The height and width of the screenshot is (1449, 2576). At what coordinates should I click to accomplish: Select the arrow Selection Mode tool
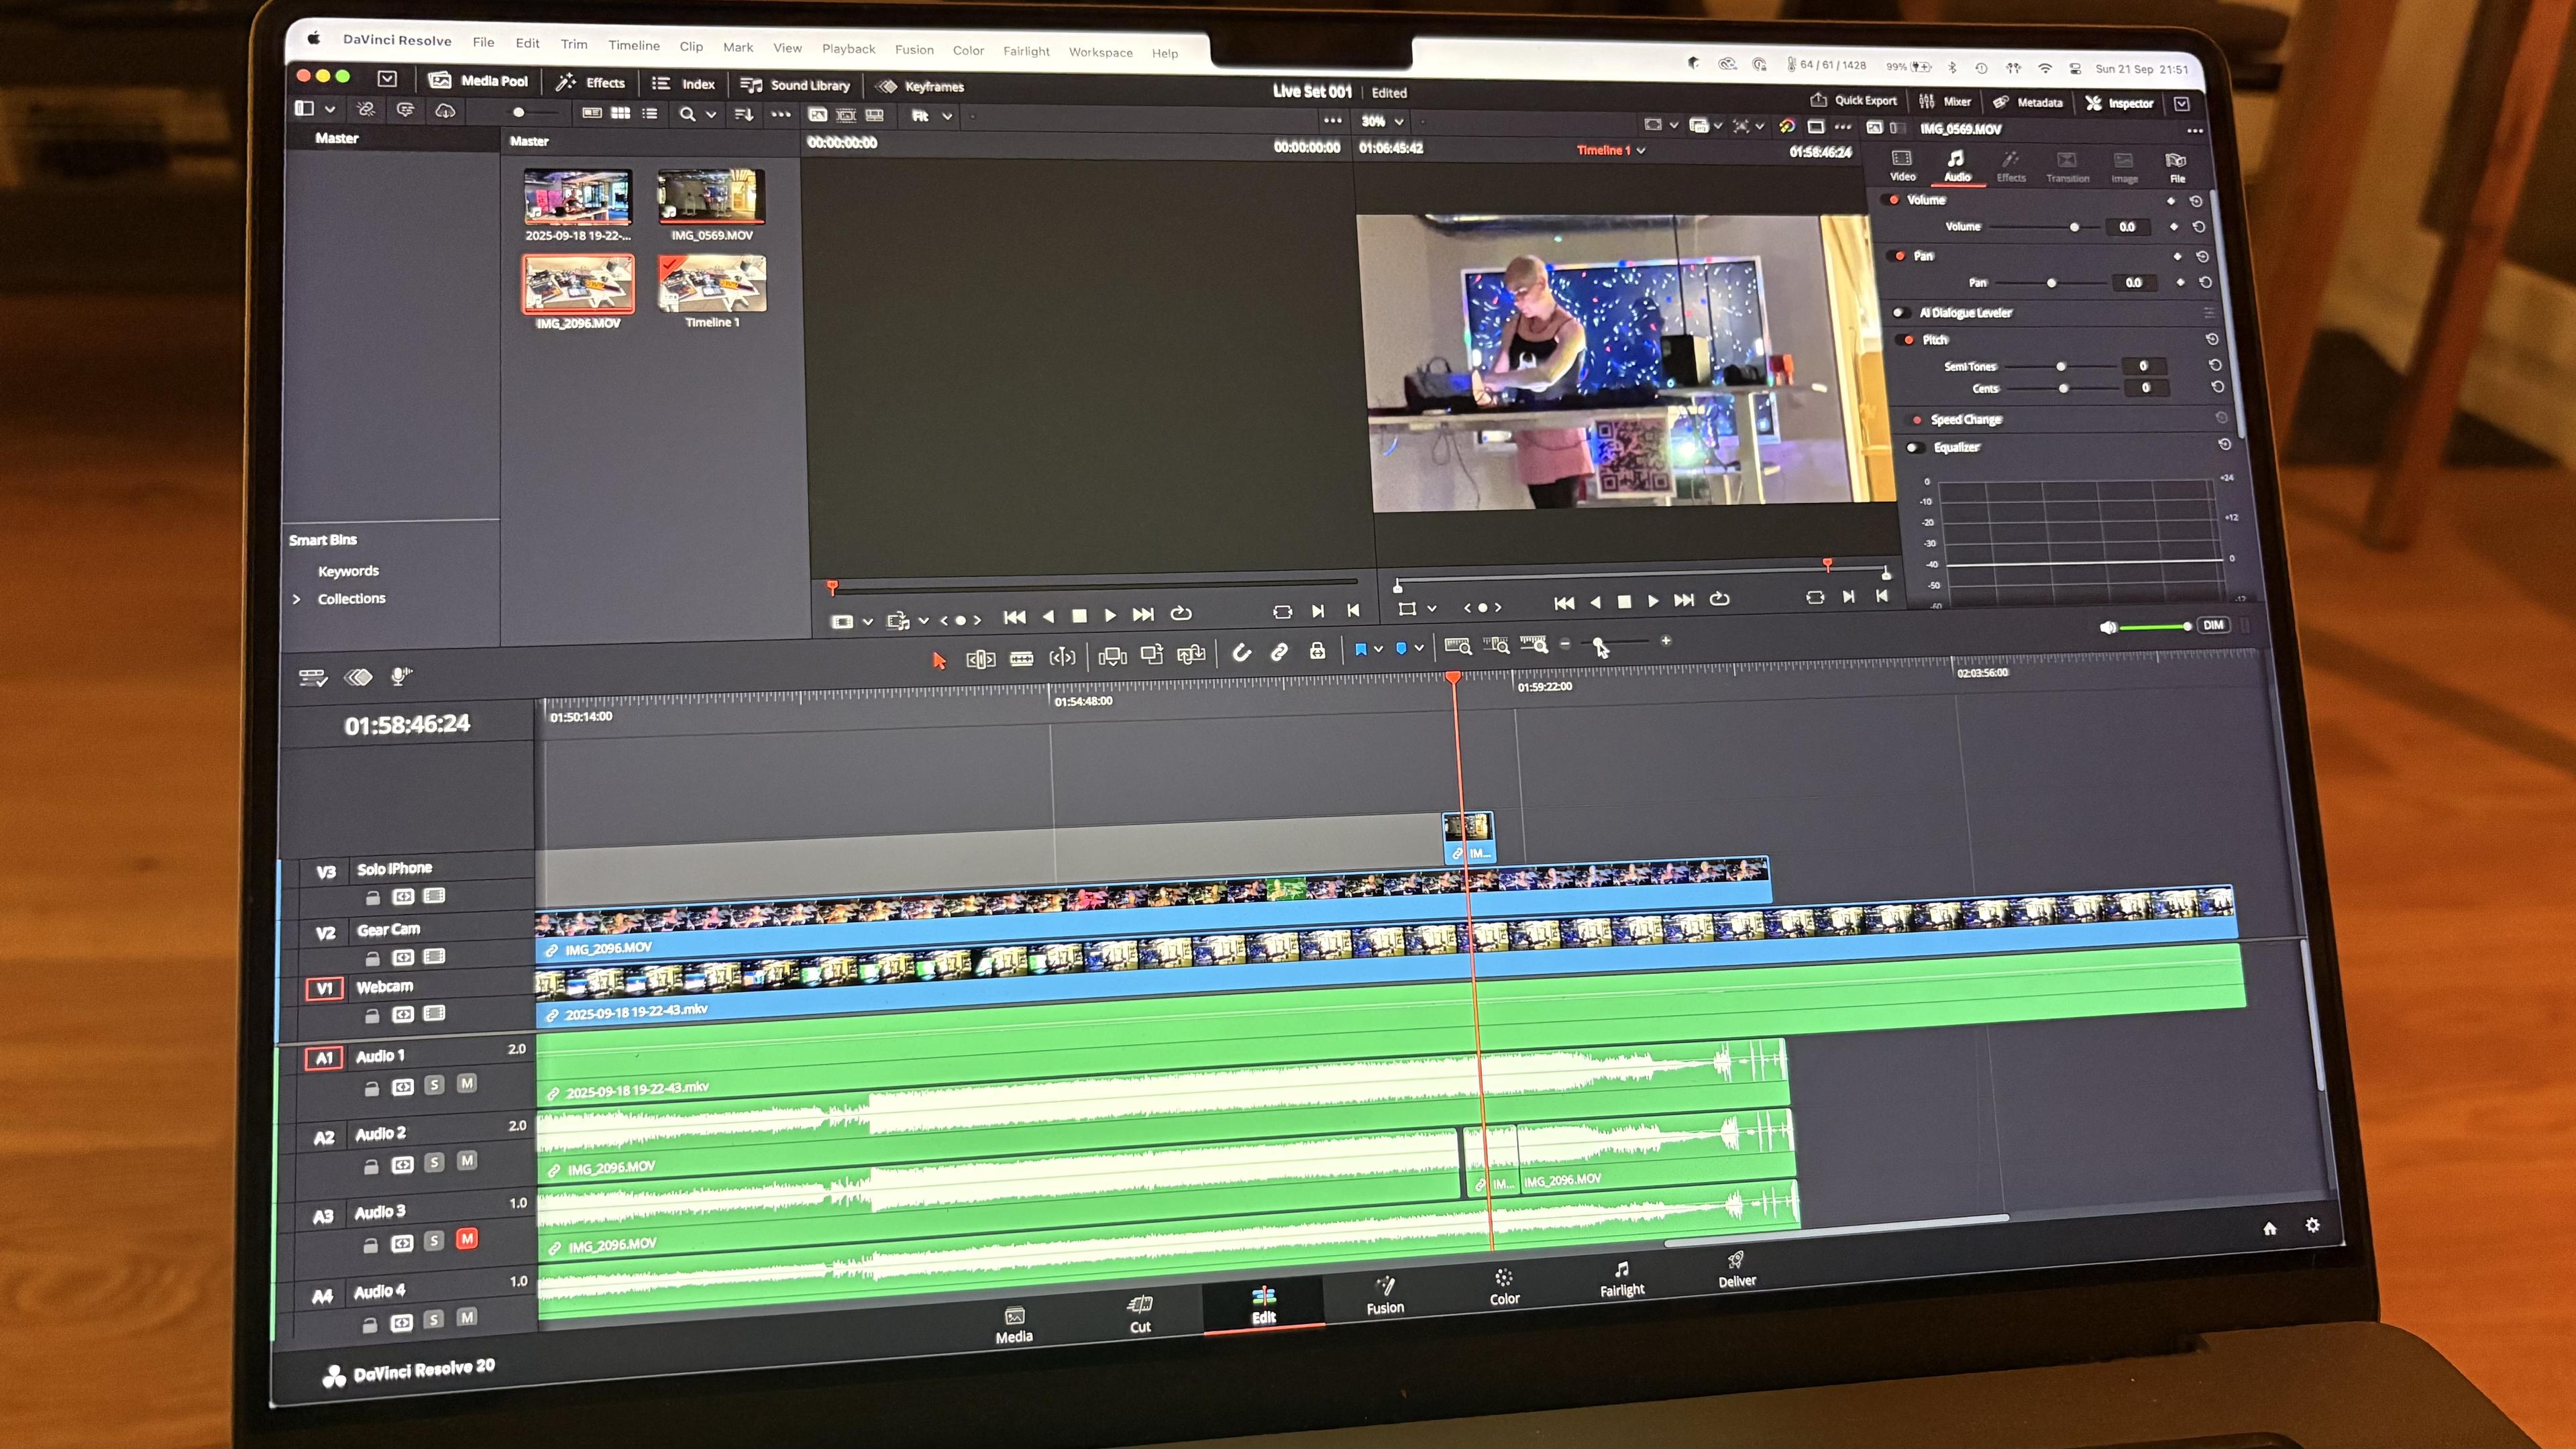(938, 660)
